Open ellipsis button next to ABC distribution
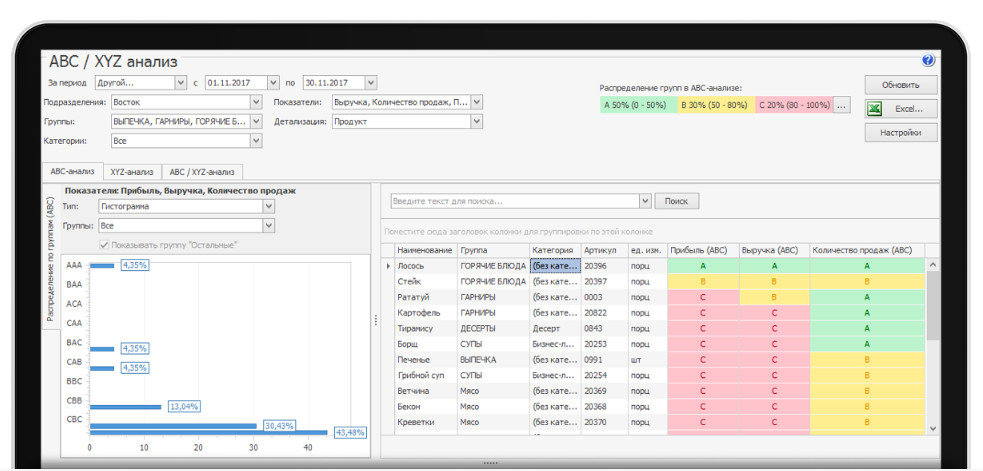This screenshot has width=983, height=471. point(841,104)
